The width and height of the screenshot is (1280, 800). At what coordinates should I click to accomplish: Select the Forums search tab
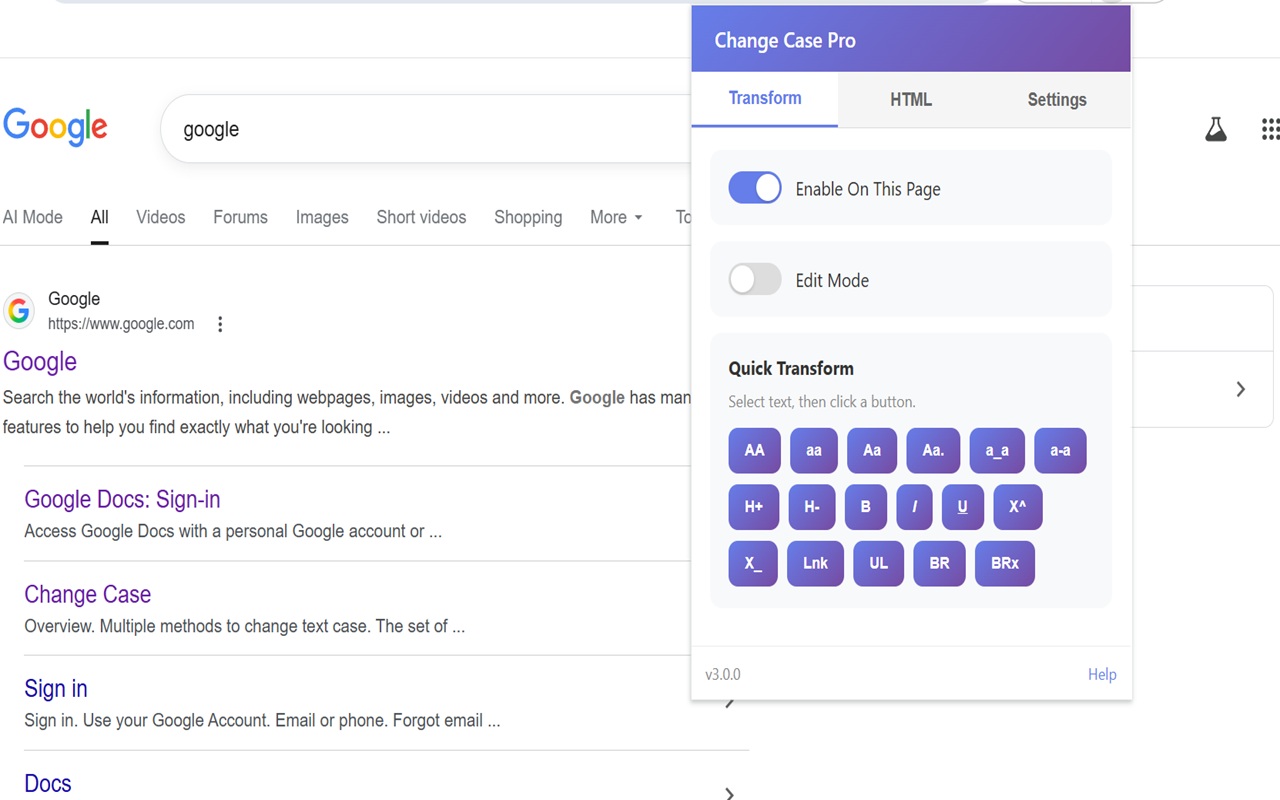point(240,217)
